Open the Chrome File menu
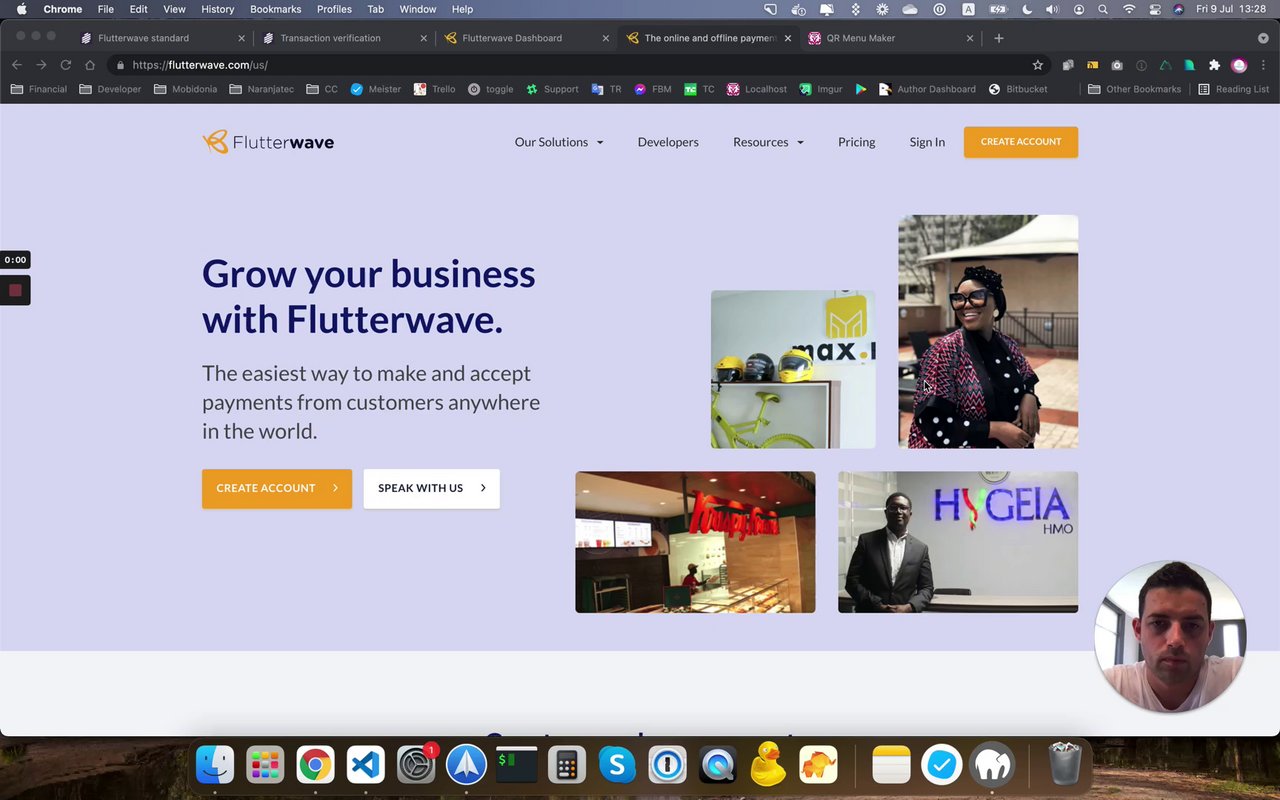This screenshot has height=800, width=1280. pyautogui.click(x=105, y=9)
